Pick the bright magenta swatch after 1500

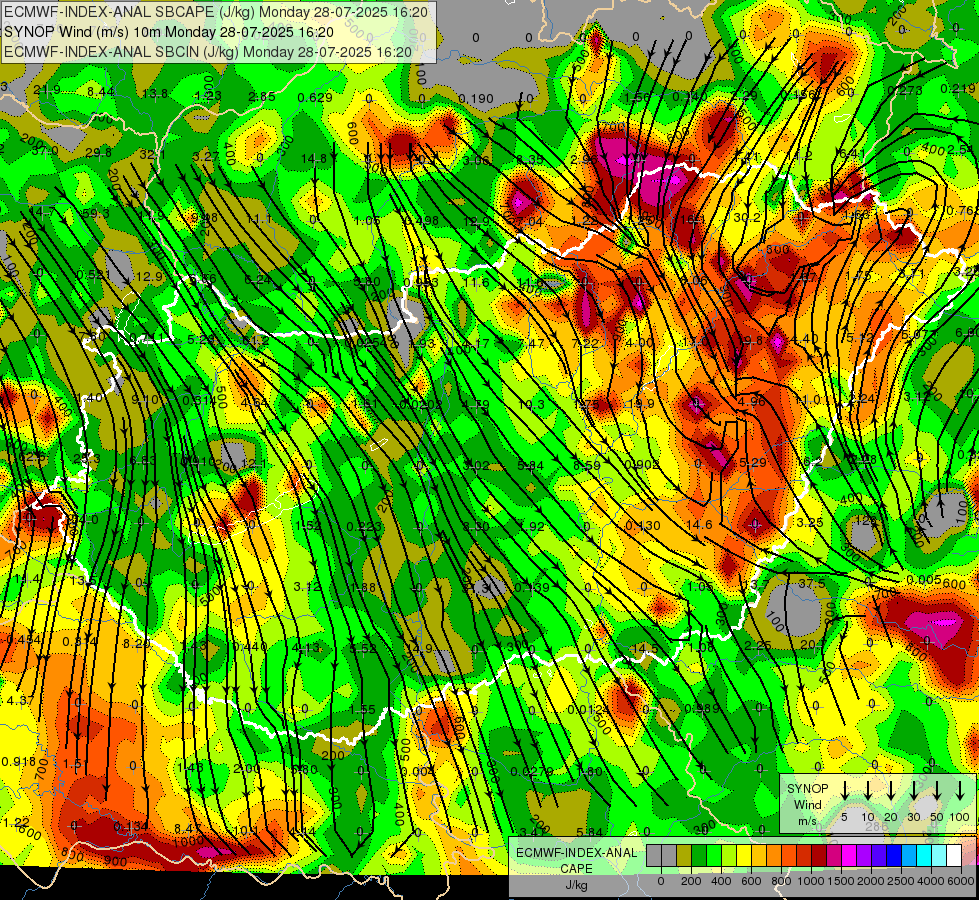[849, 856]
